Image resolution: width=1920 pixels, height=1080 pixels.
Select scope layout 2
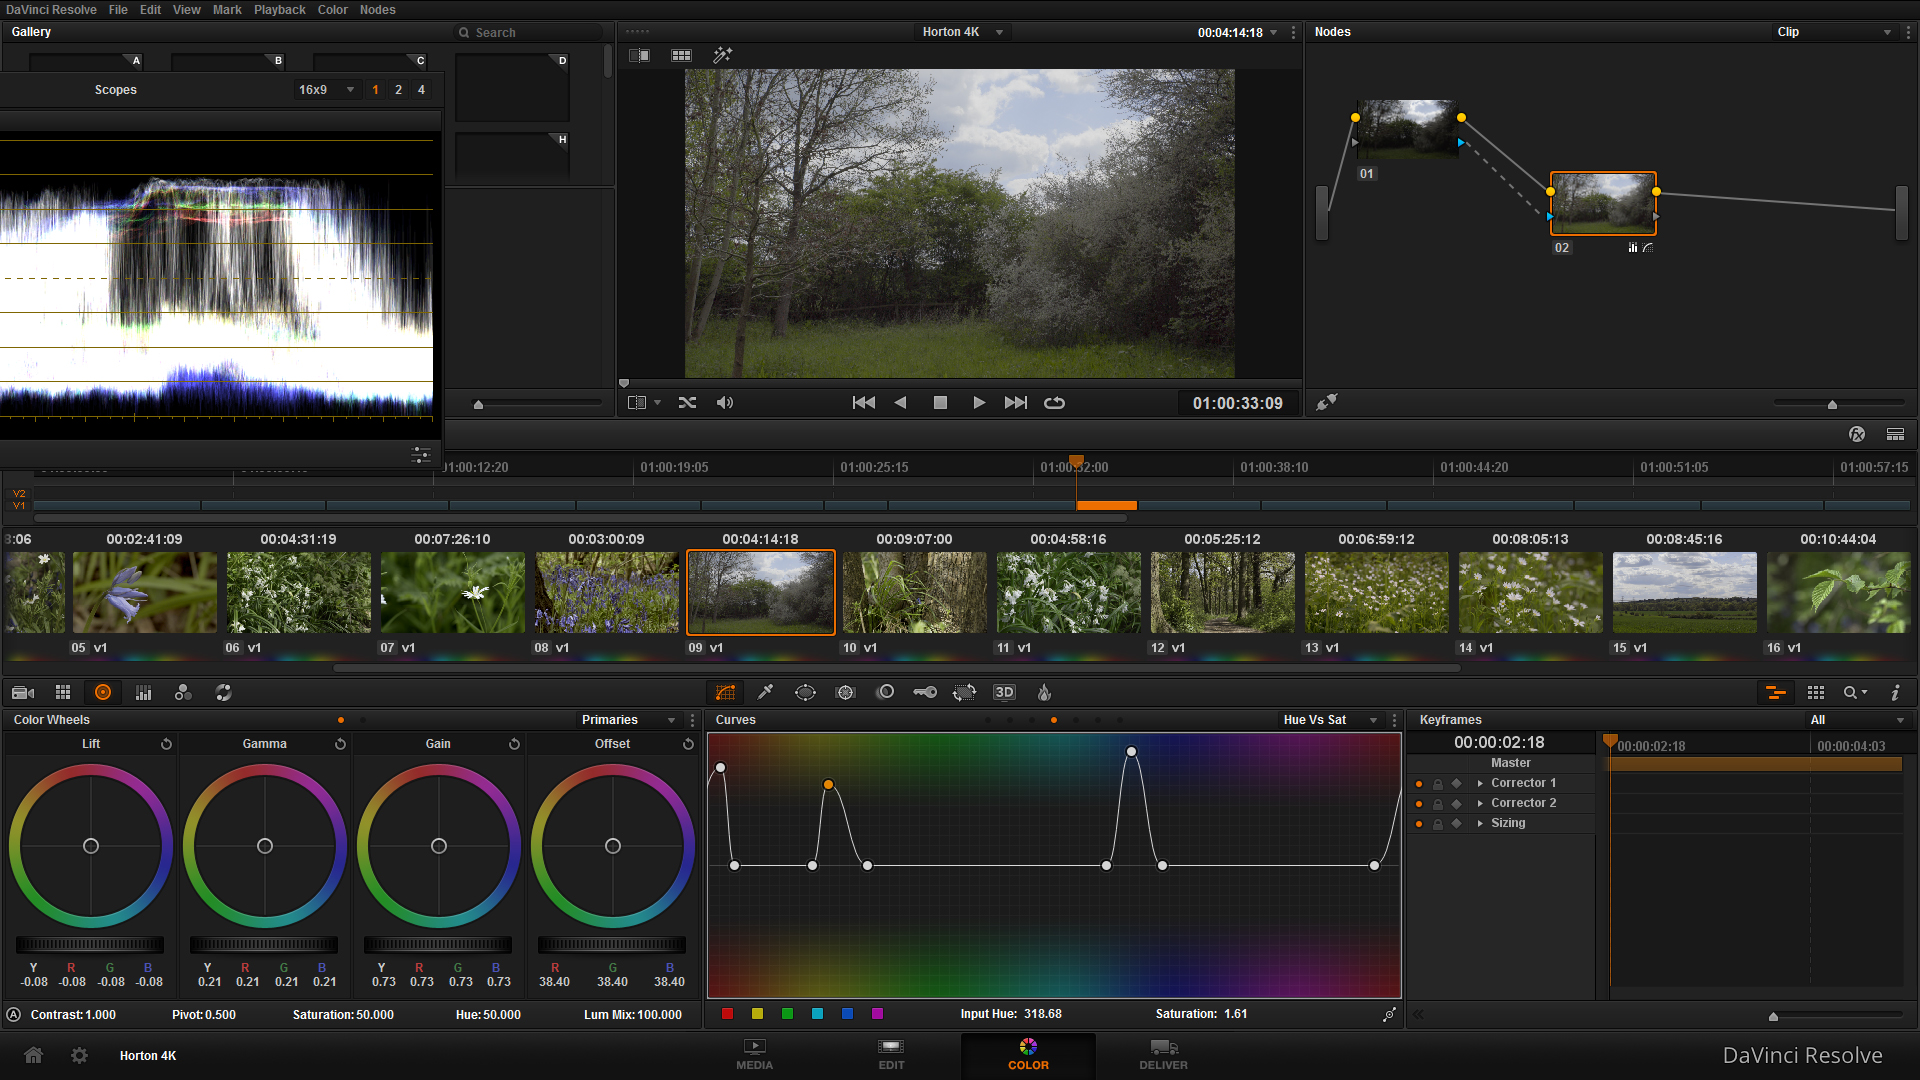[399, 90]
